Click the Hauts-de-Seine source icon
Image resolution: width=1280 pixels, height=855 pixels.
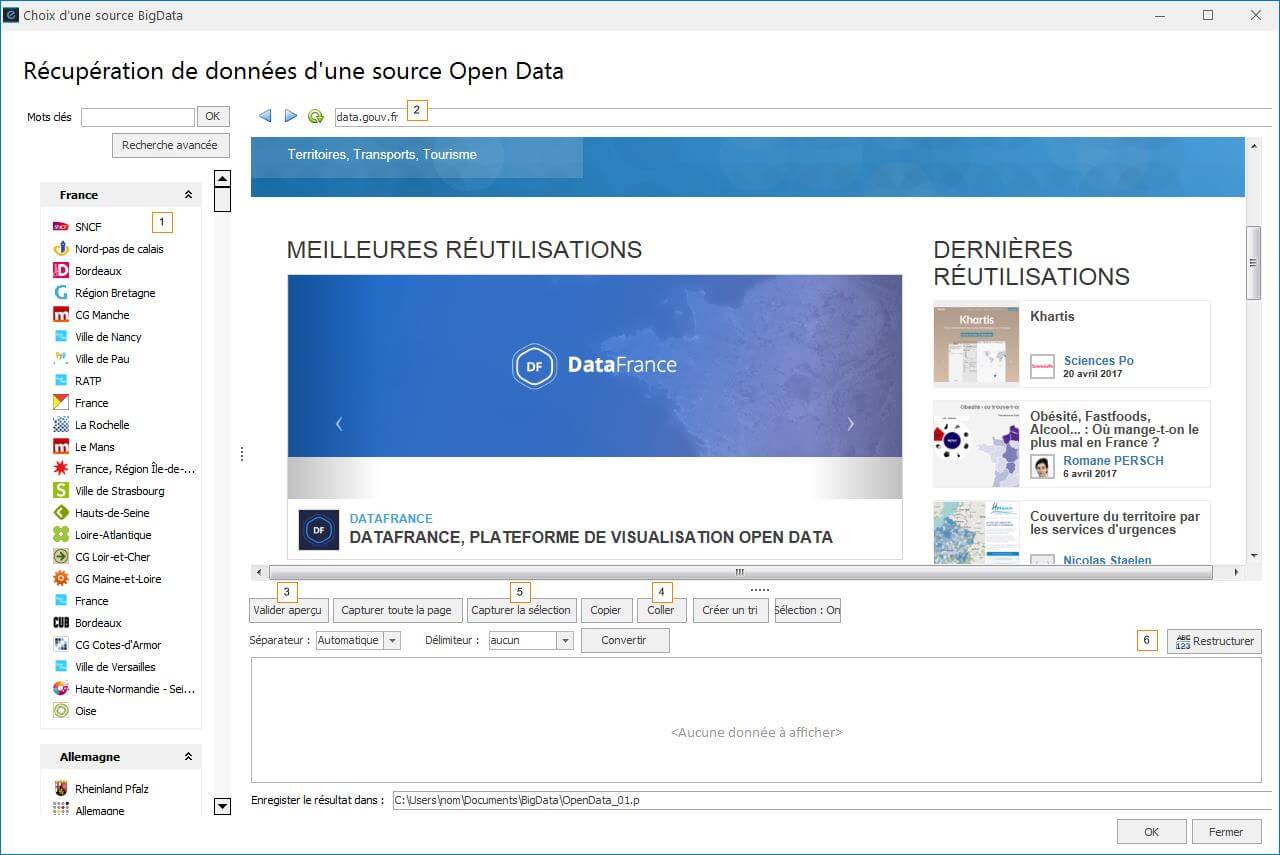point(61,513)
